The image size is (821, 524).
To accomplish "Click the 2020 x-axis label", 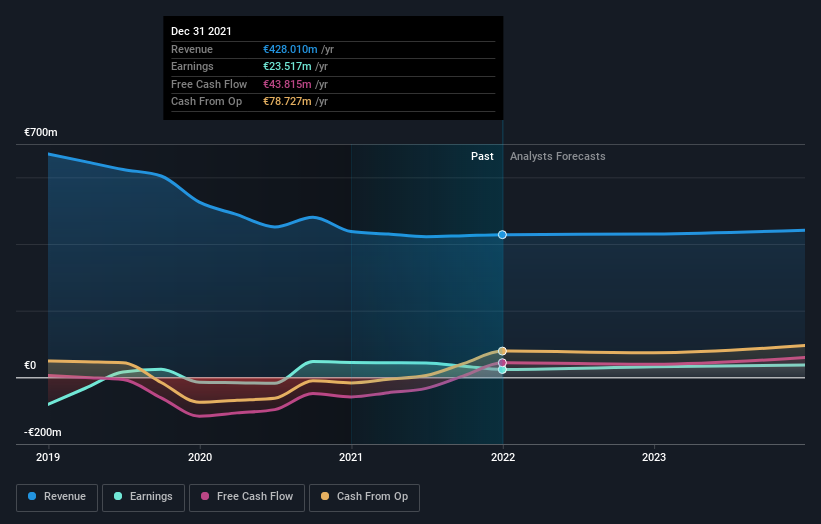I will pyautogui.click(x=200, y=457).
